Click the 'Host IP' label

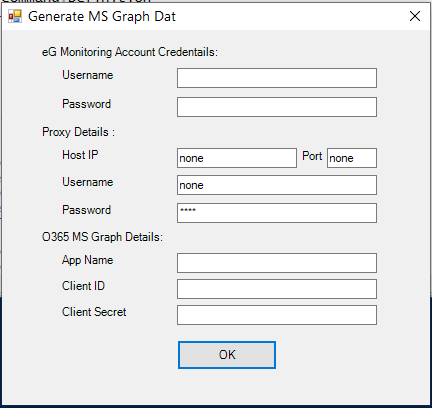tap(80, 155)
